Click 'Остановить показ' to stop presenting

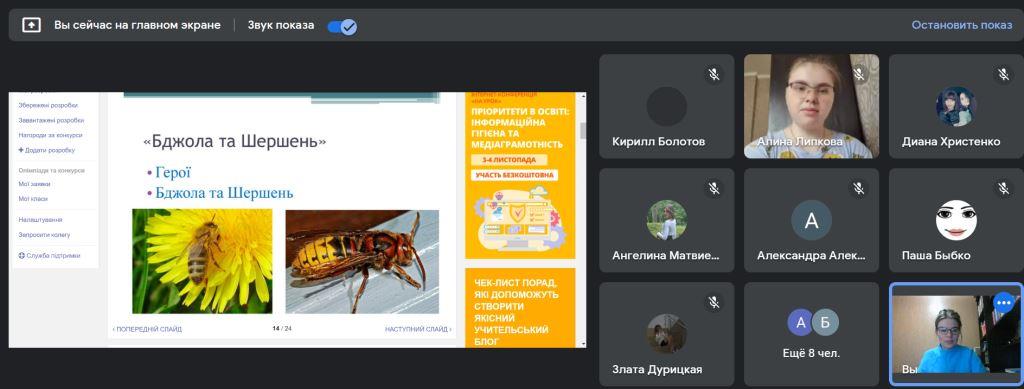pyautogui.click(x=962, y=25)
